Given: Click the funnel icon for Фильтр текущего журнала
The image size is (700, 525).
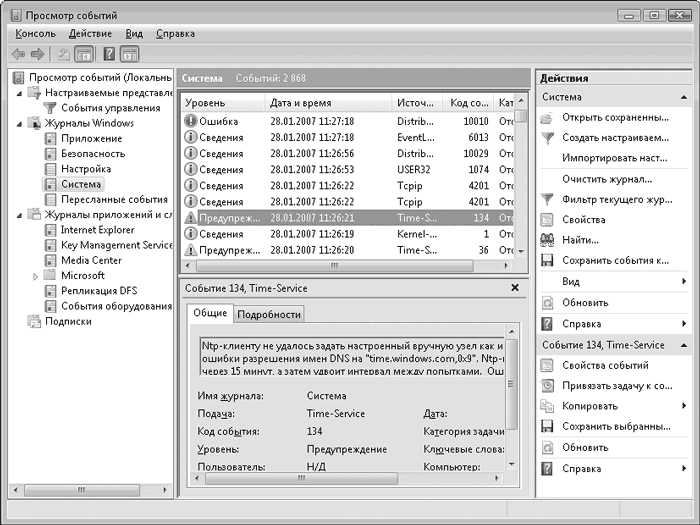Looking at the screenshot, I should 547,199.
